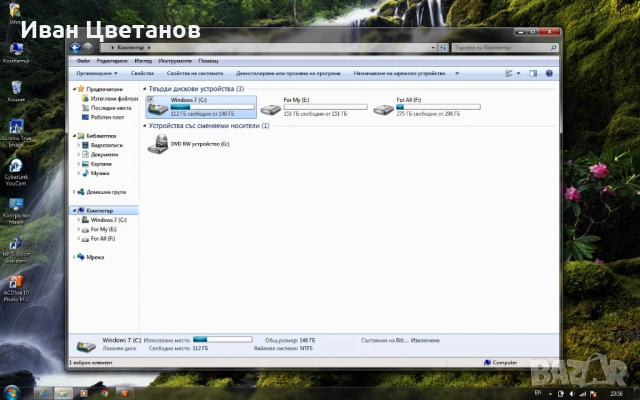Click the volume speaker tray icon
Screen dimensions: 640x400
(x=571, y=394)
